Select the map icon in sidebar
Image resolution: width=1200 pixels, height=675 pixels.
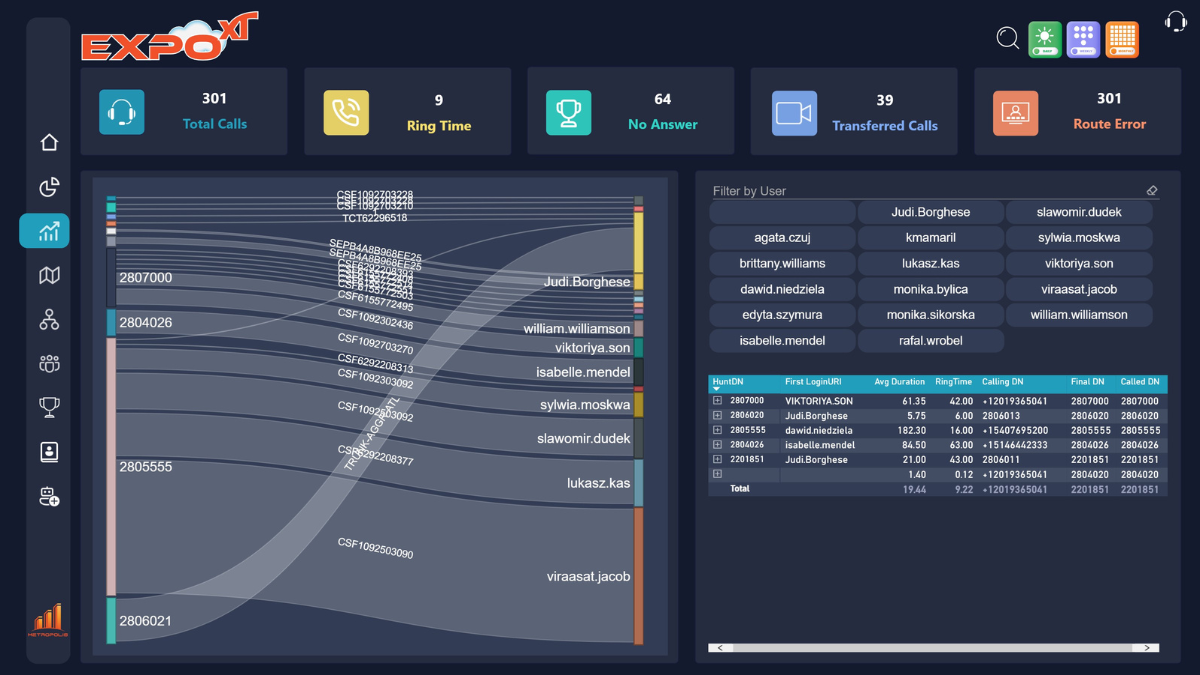click(x=49, y=275)
